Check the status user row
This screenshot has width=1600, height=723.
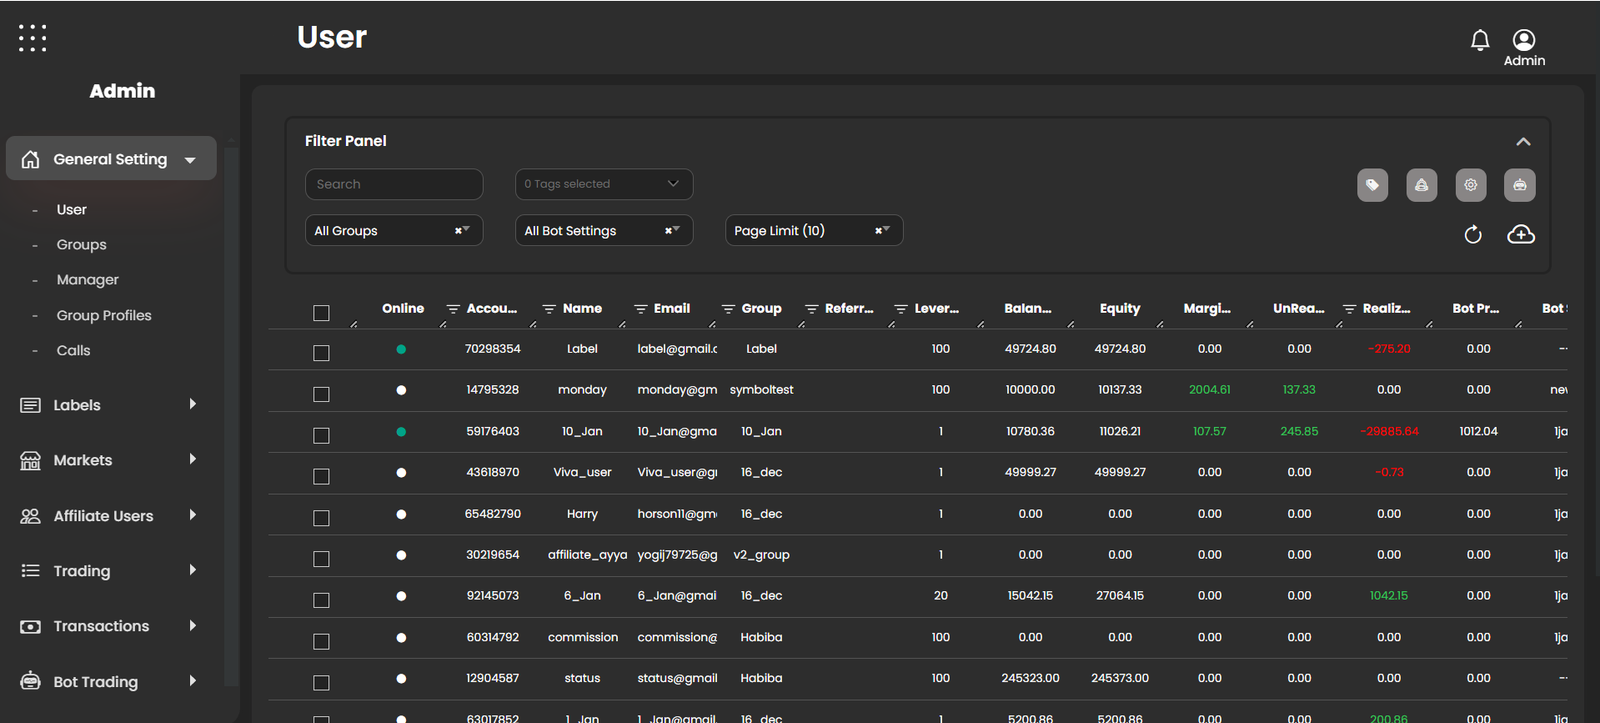(321, 683)
